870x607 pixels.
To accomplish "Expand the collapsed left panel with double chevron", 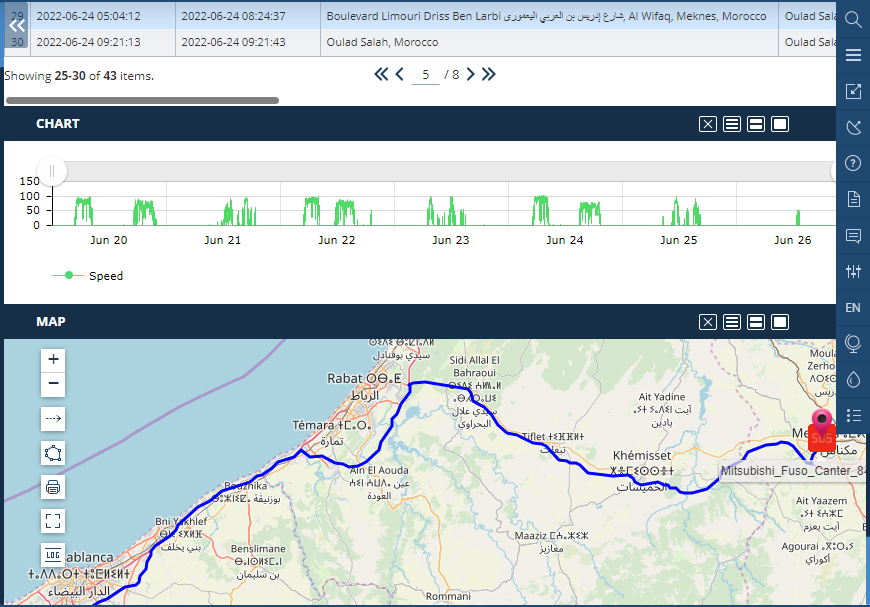I will (17, 26).
